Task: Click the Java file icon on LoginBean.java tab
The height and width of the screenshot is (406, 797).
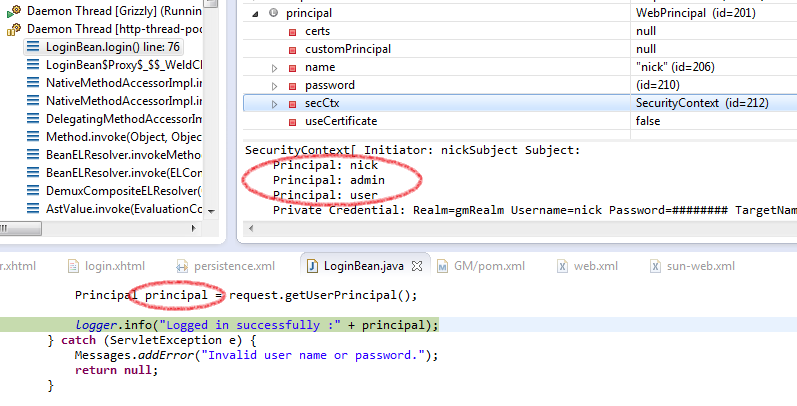Action: tap(313, 266)
